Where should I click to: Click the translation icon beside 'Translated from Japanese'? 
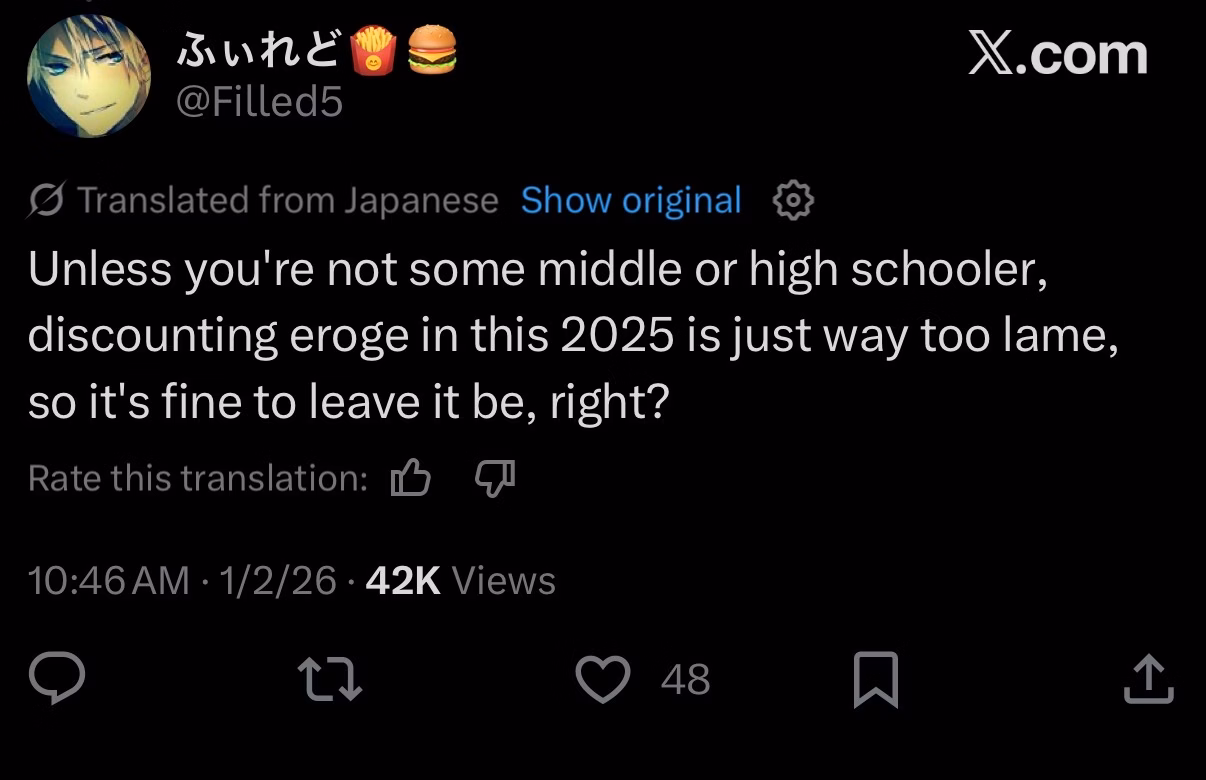pos(47,201)
